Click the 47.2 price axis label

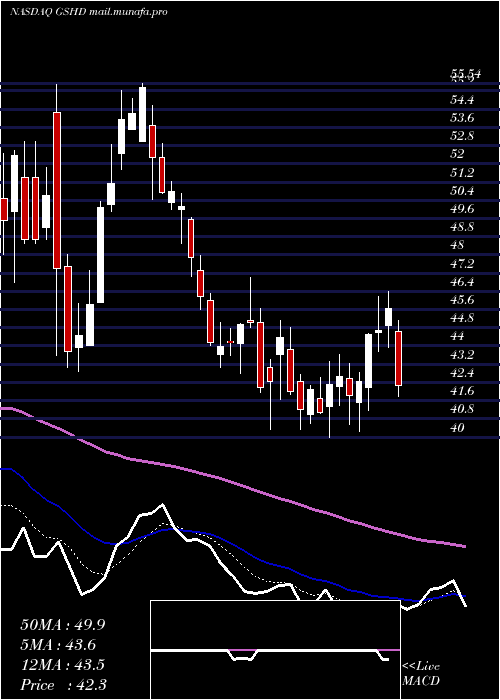click(x=462, y=264)
